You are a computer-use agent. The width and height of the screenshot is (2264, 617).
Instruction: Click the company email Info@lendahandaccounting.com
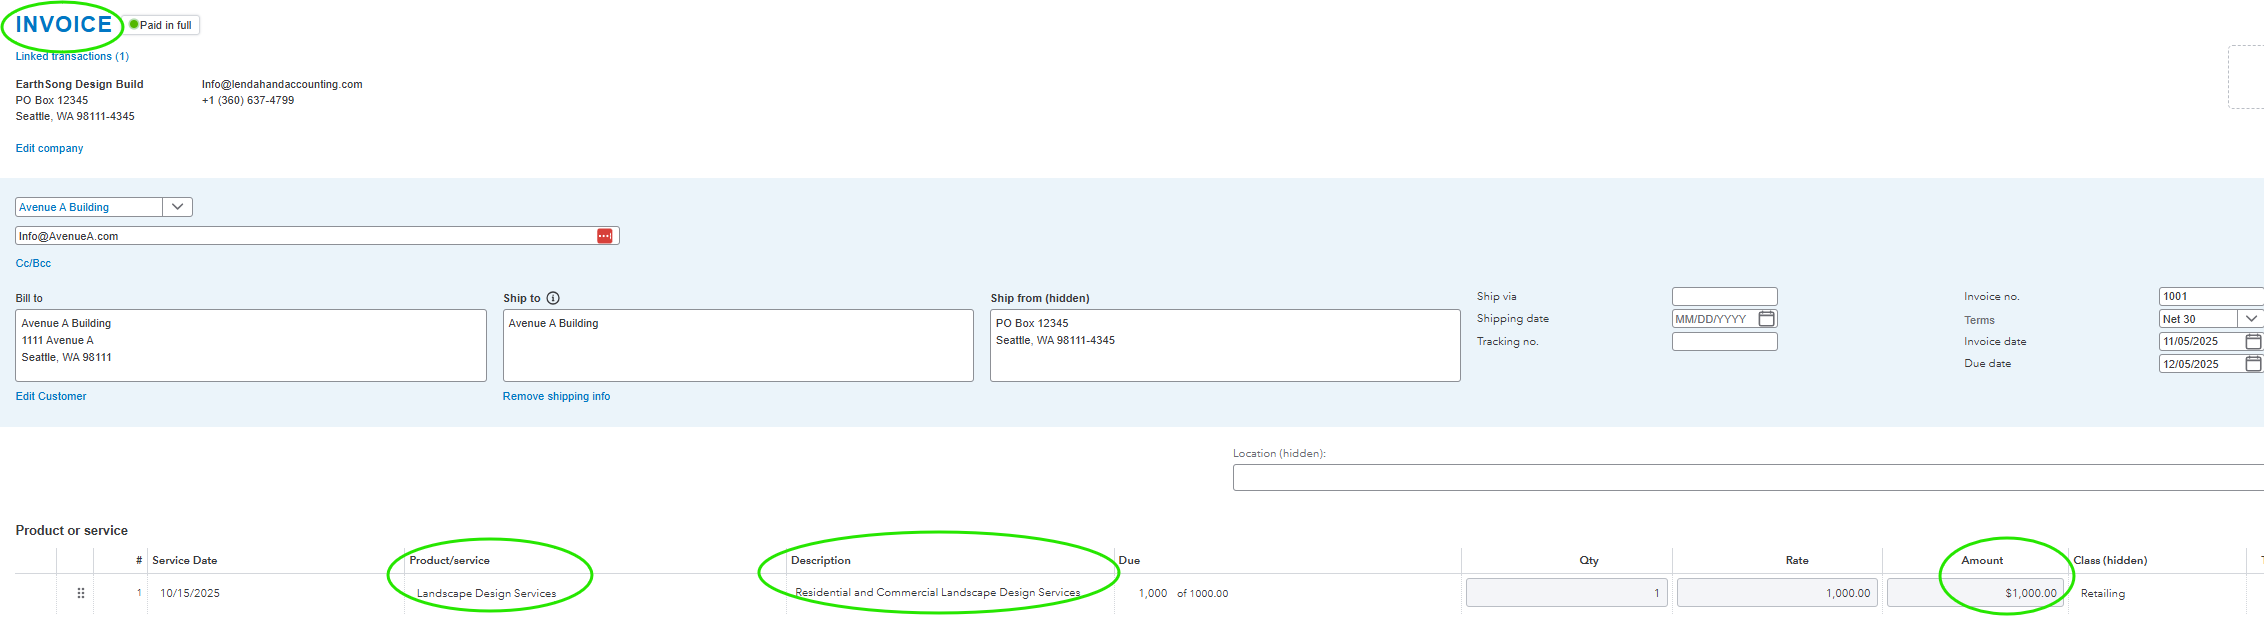click(x=282, y=84)
